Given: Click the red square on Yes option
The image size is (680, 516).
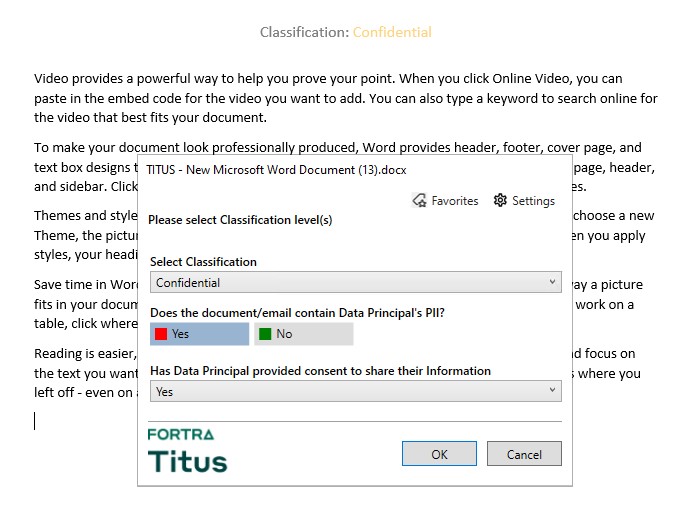Looking at the screenshot, I should [161, 334].
